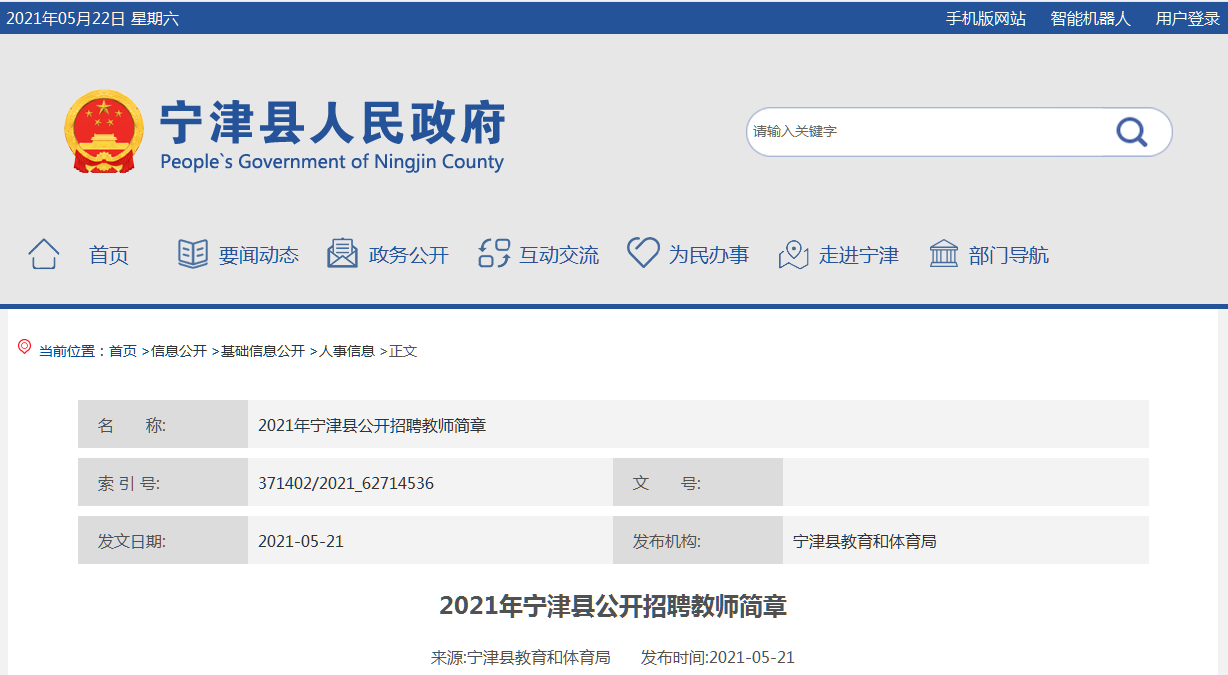Click 宁津县教育和体育局 in the info table
1228x675 pixels.
(x=865, y=542)
